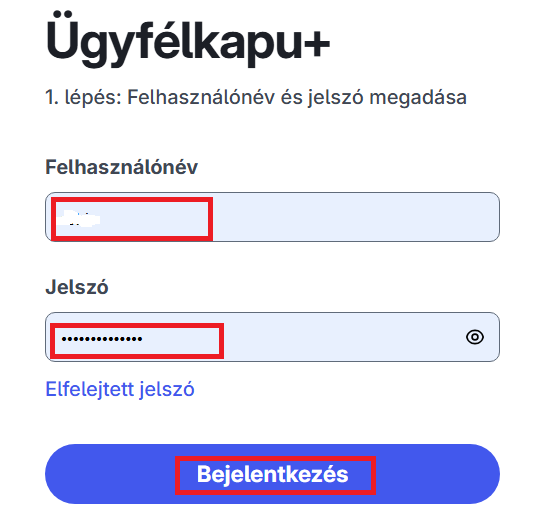Viewport: 544px width, 519px height.
Task: Click the white Bejelentkezés text inside the button
Action: [x=272, y=474]
